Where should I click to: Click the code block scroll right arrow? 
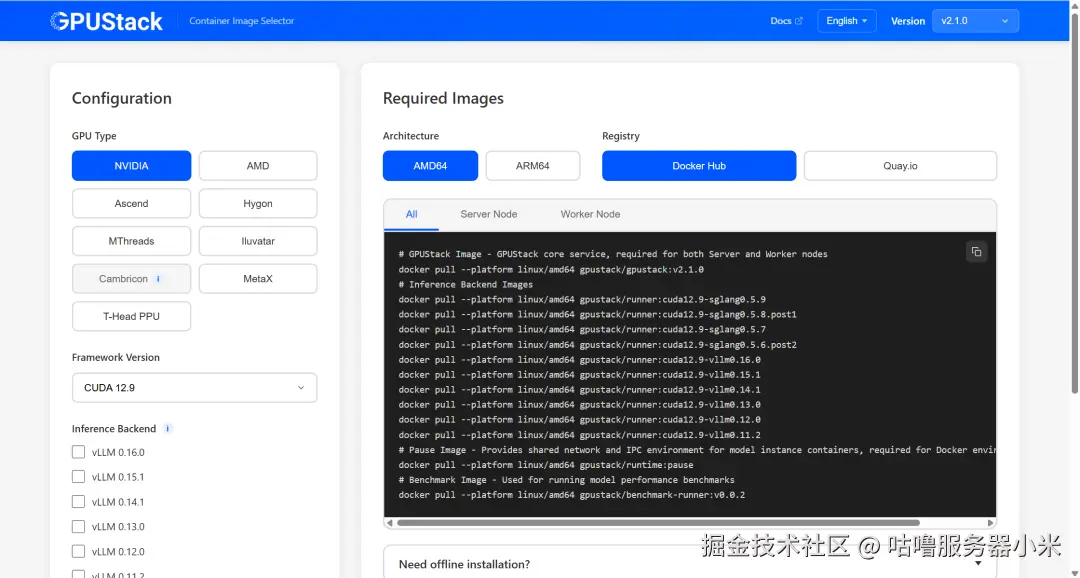click(x=990, y=523)
